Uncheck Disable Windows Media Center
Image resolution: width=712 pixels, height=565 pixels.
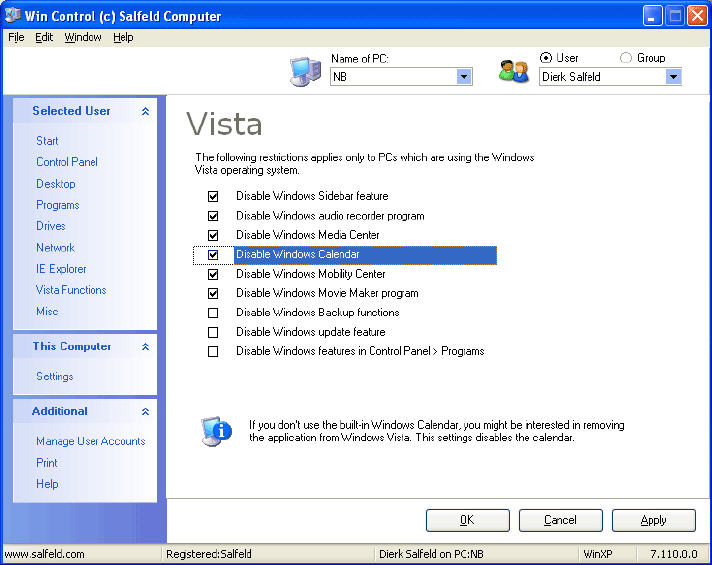213,235
